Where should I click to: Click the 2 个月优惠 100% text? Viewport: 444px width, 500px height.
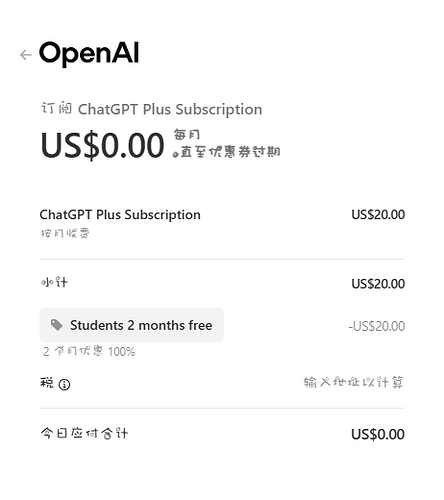pyautogui.click(x=89, y=351)
